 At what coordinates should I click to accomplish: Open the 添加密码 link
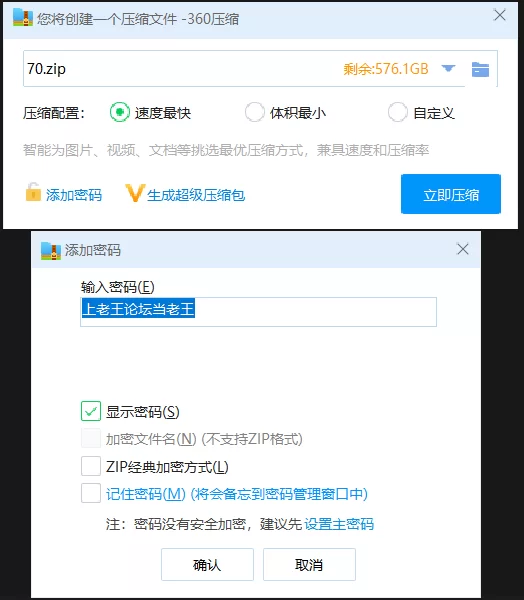pos(74,195)
